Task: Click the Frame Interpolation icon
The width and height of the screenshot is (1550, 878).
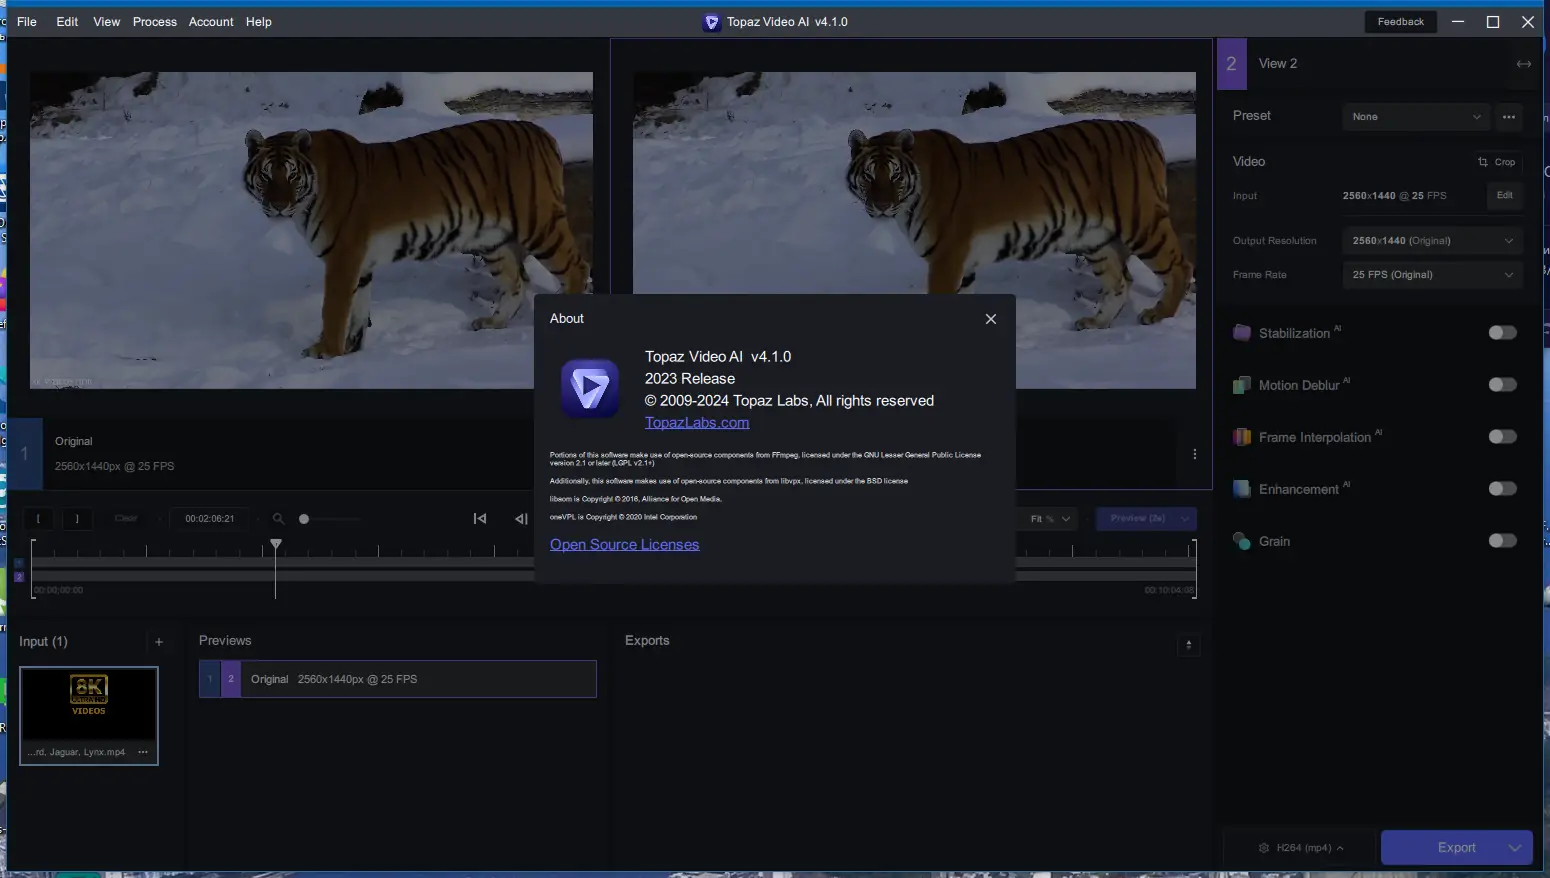Action: tap(1242, 437)
